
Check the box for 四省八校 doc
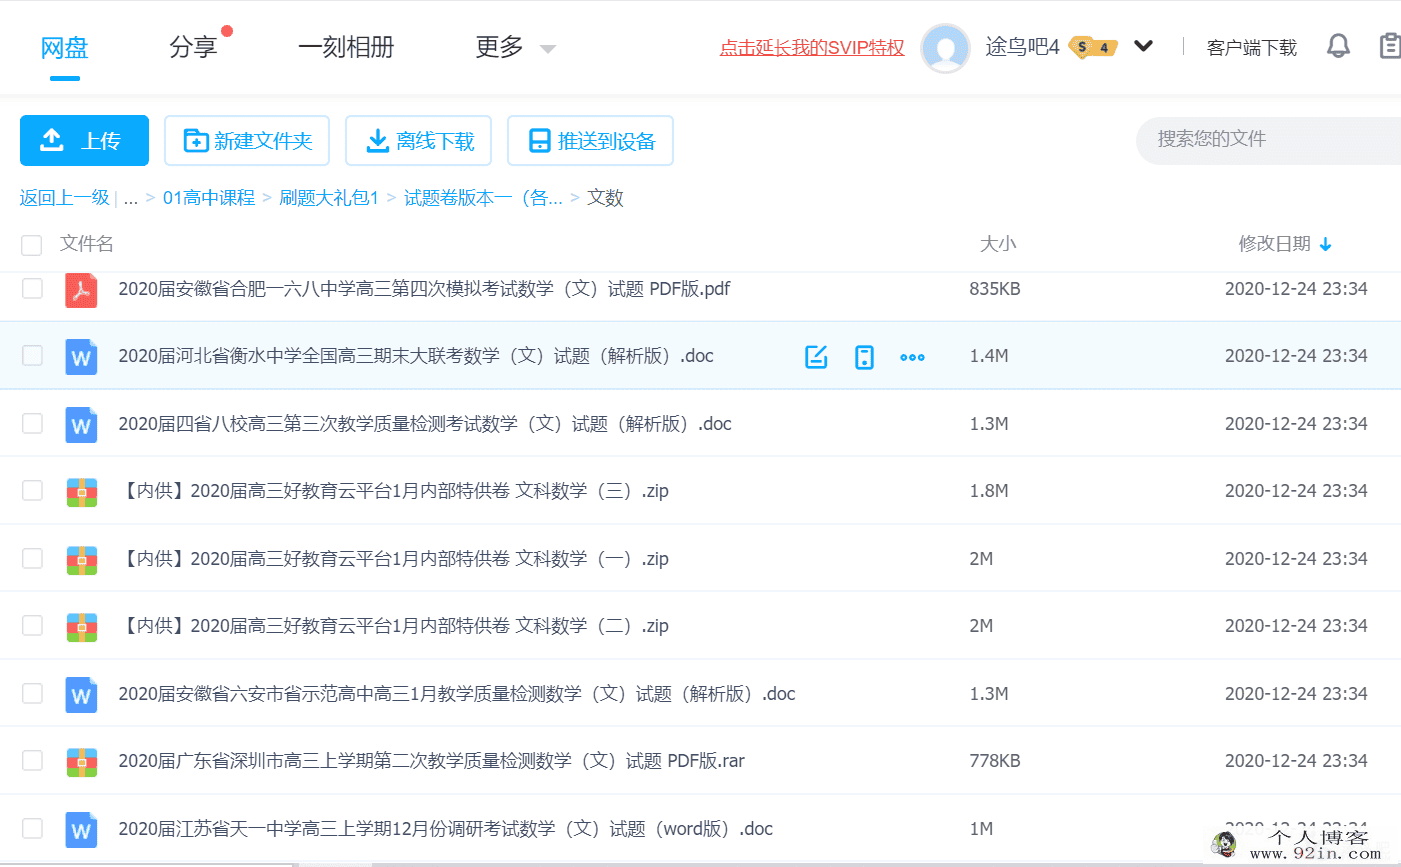tap(32, 423)
